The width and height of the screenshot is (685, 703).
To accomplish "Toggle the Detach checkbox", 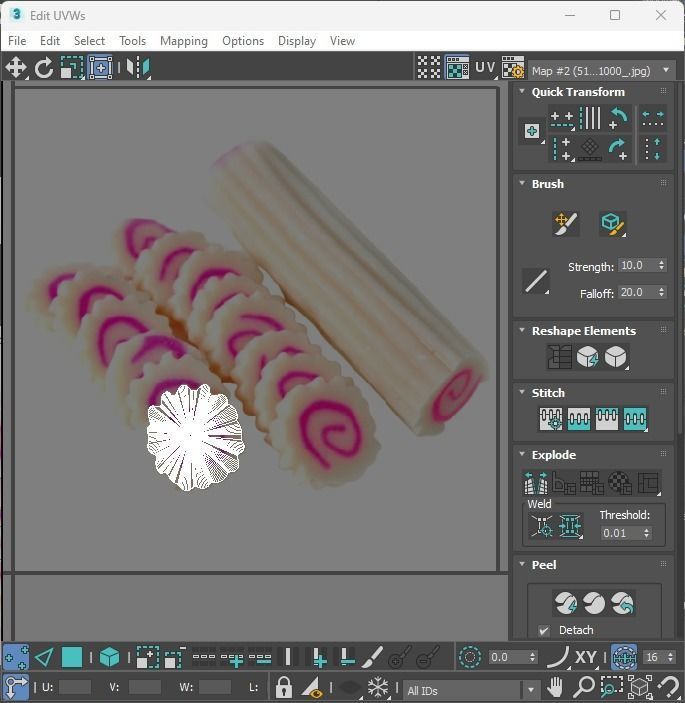I will [543, 630].
